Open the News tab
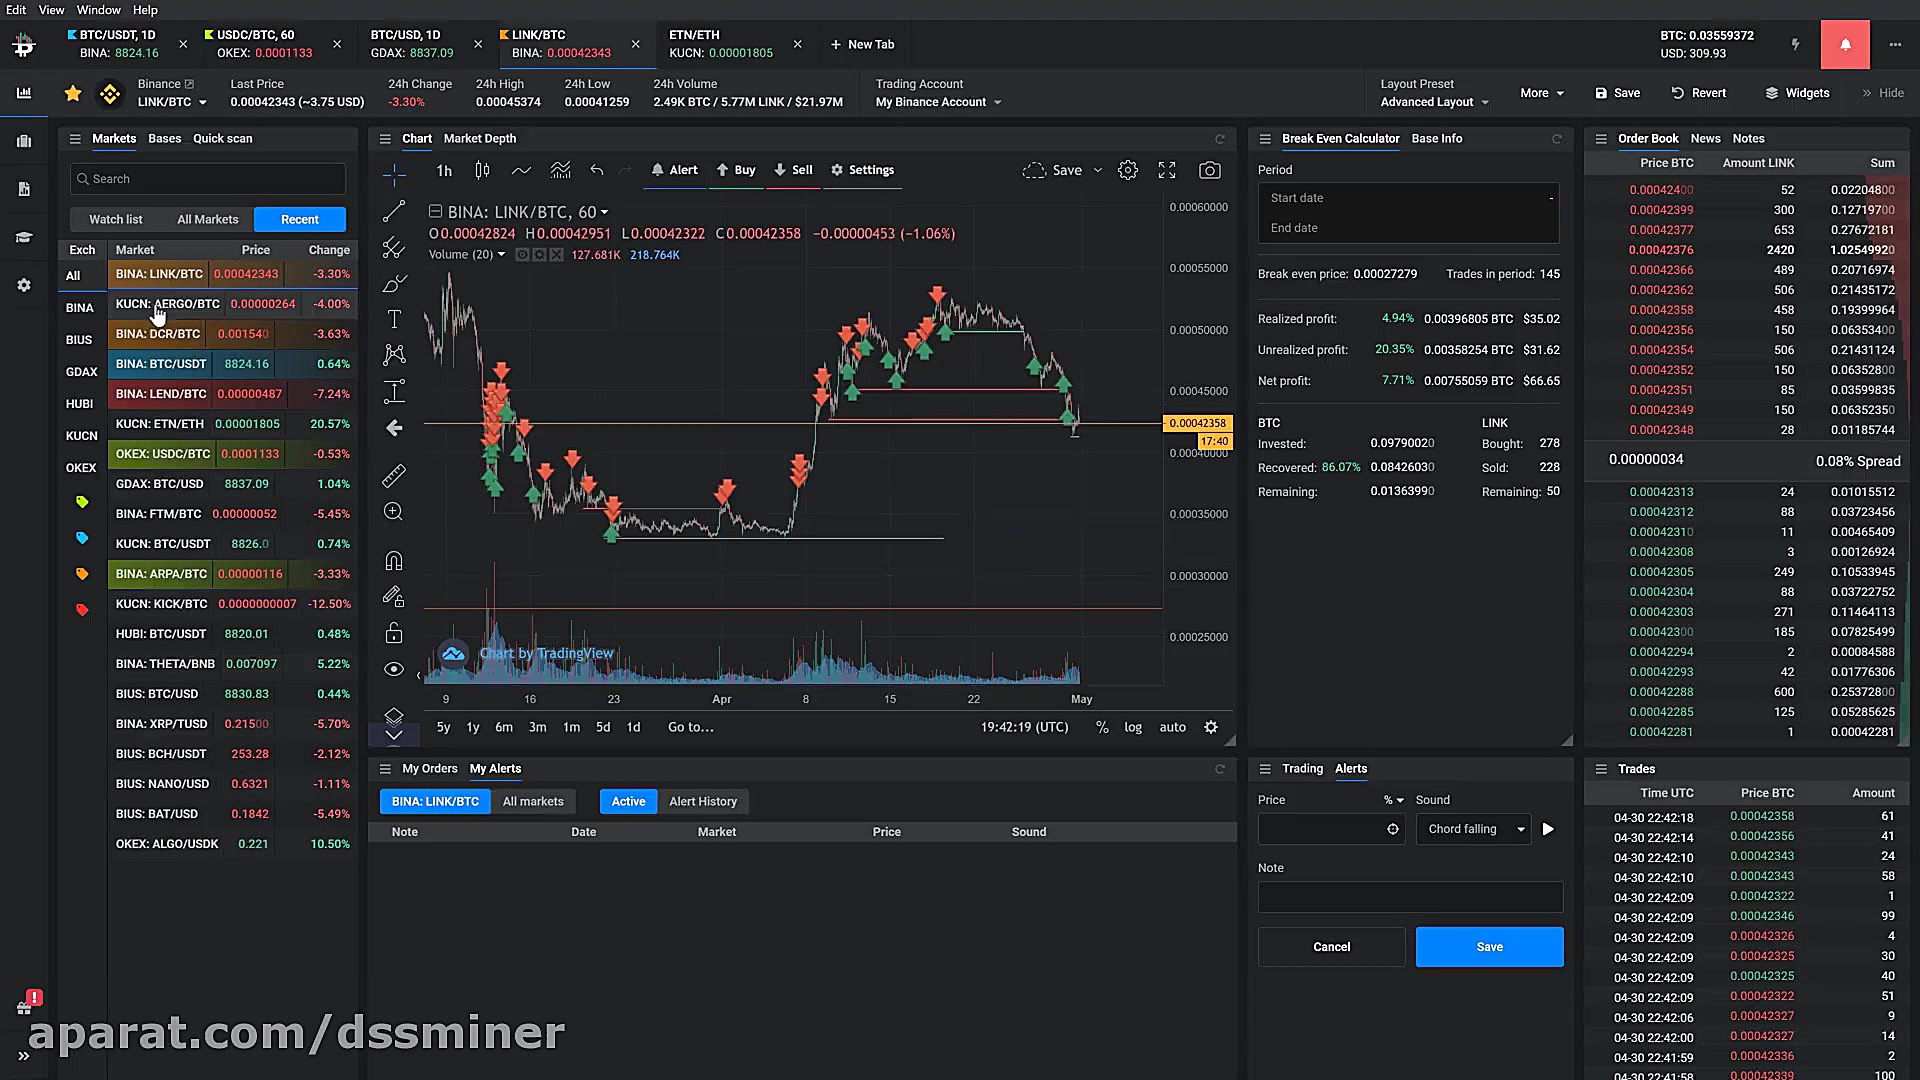Screen dimensions: 1920x1080 [x=1706, y=139]
